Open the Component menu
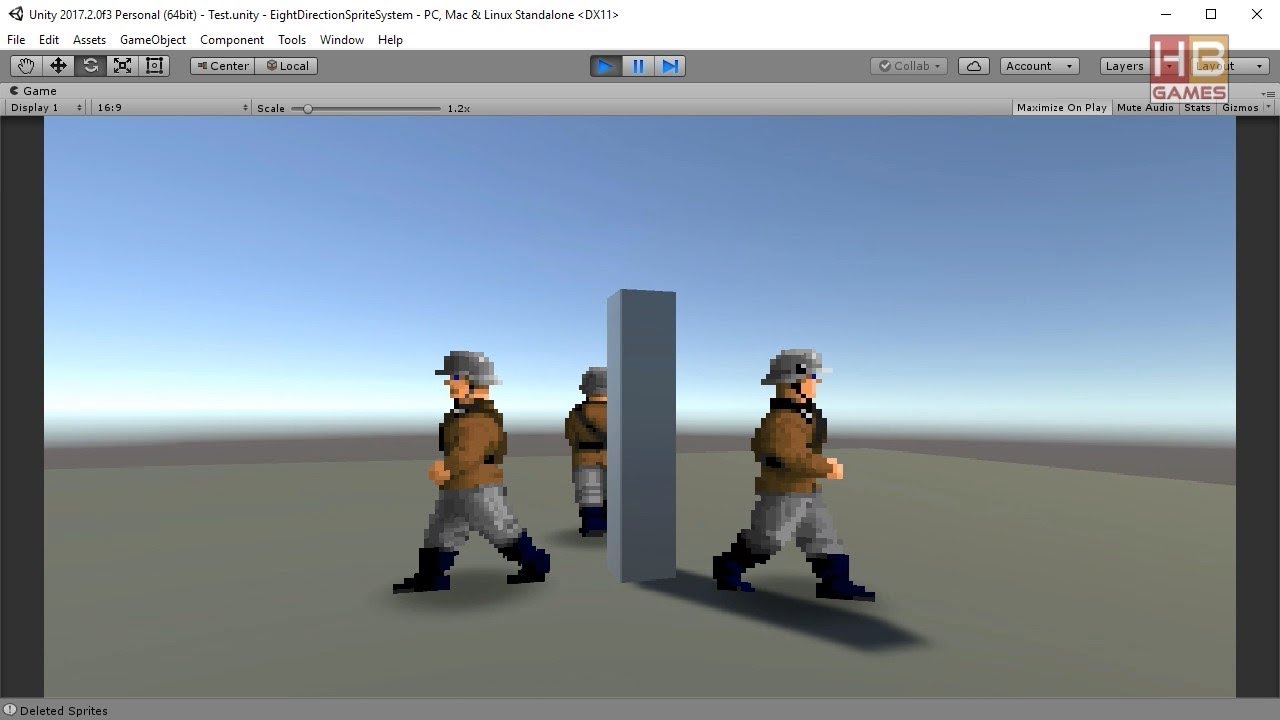This screenshot has height=720, width=1280. click(232, 40)
